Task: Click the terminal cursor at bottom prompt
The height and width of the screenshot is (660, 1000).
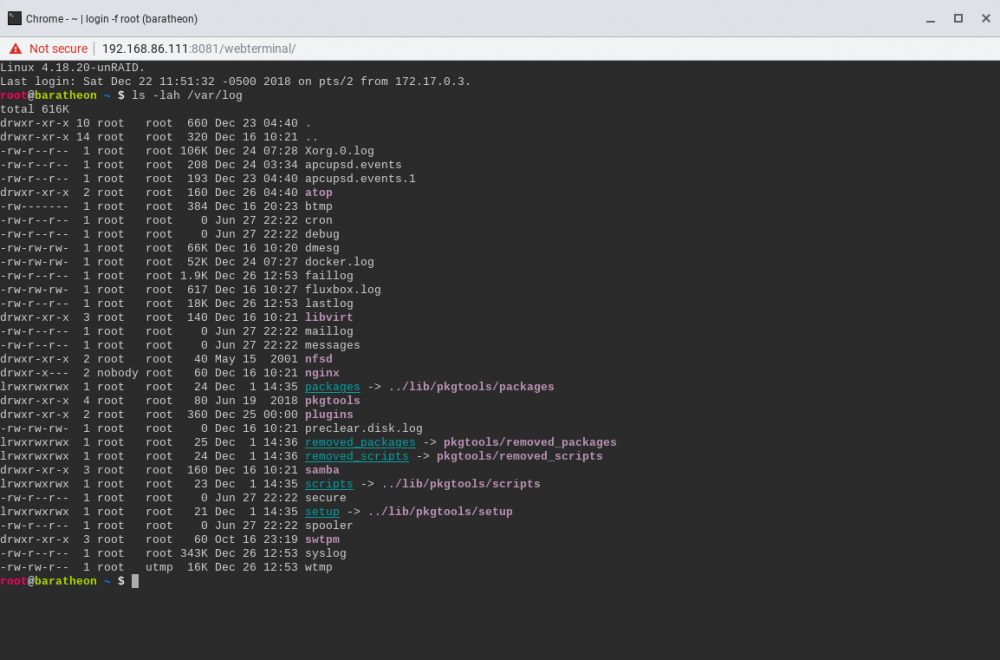Action: coord(135,581)
